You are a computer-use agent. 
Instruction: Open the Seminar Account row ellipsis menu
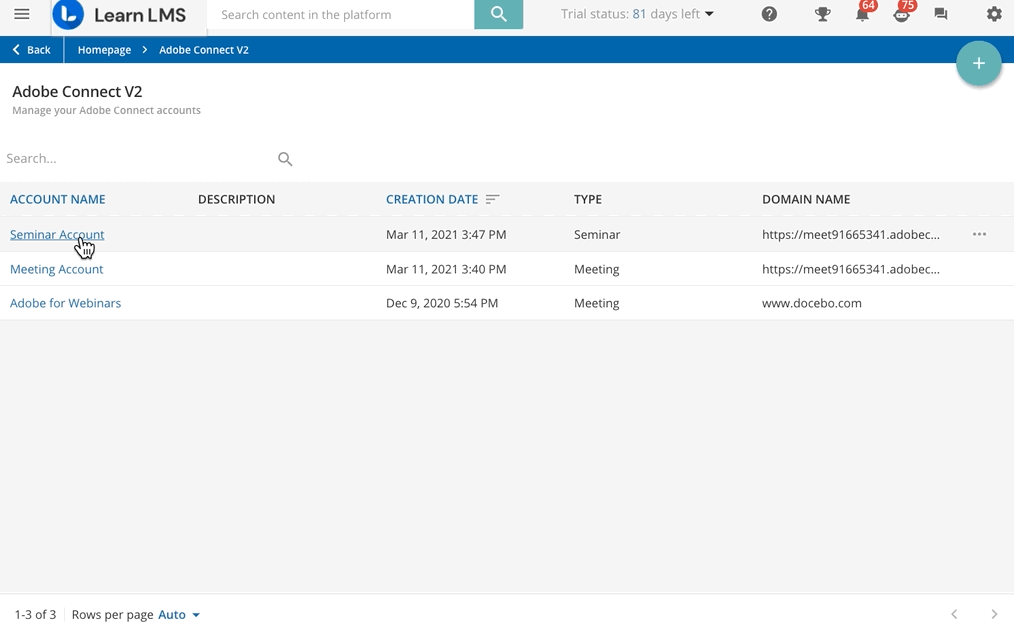pos(979,234)
